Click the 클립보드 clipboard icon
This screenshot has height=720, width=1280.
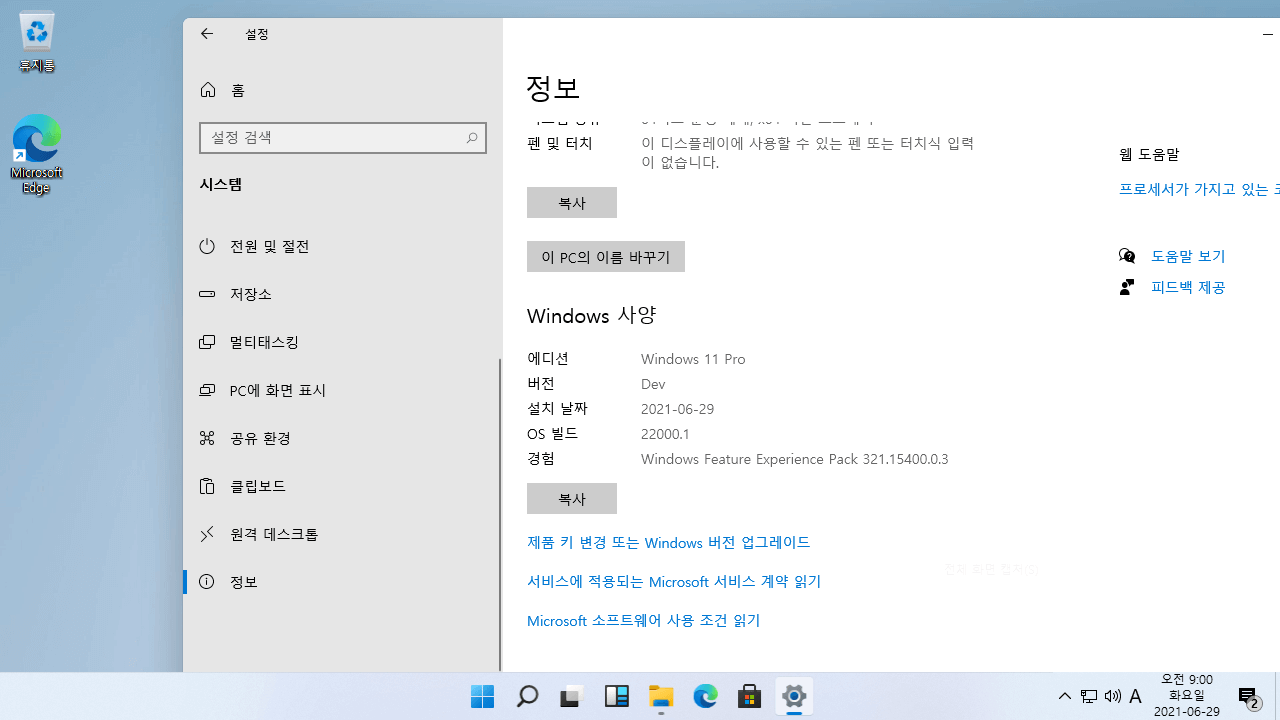207,486
